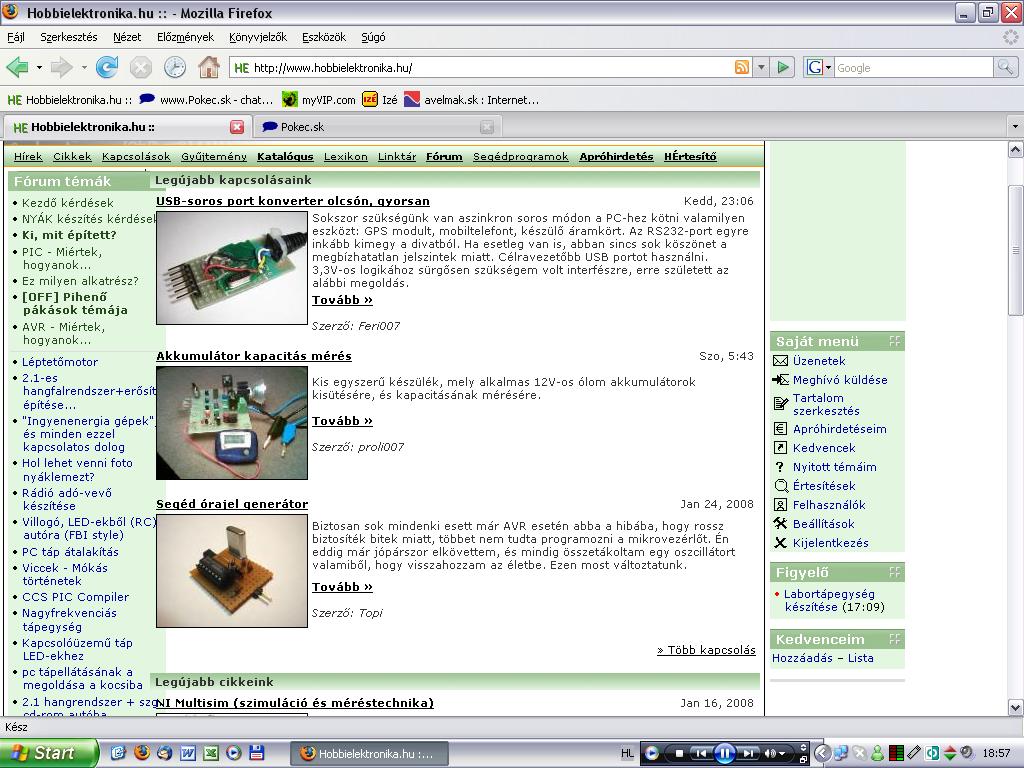Viewport: 1024px width, 768px height.
Task: Click the Értesítések magnifier icon
Action: tap(781, 486)
